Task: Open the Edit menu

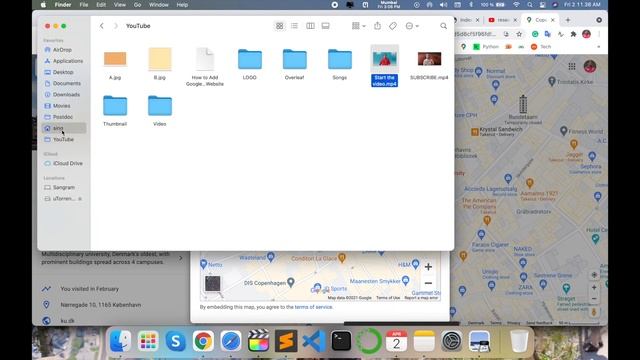Action: 101,5
